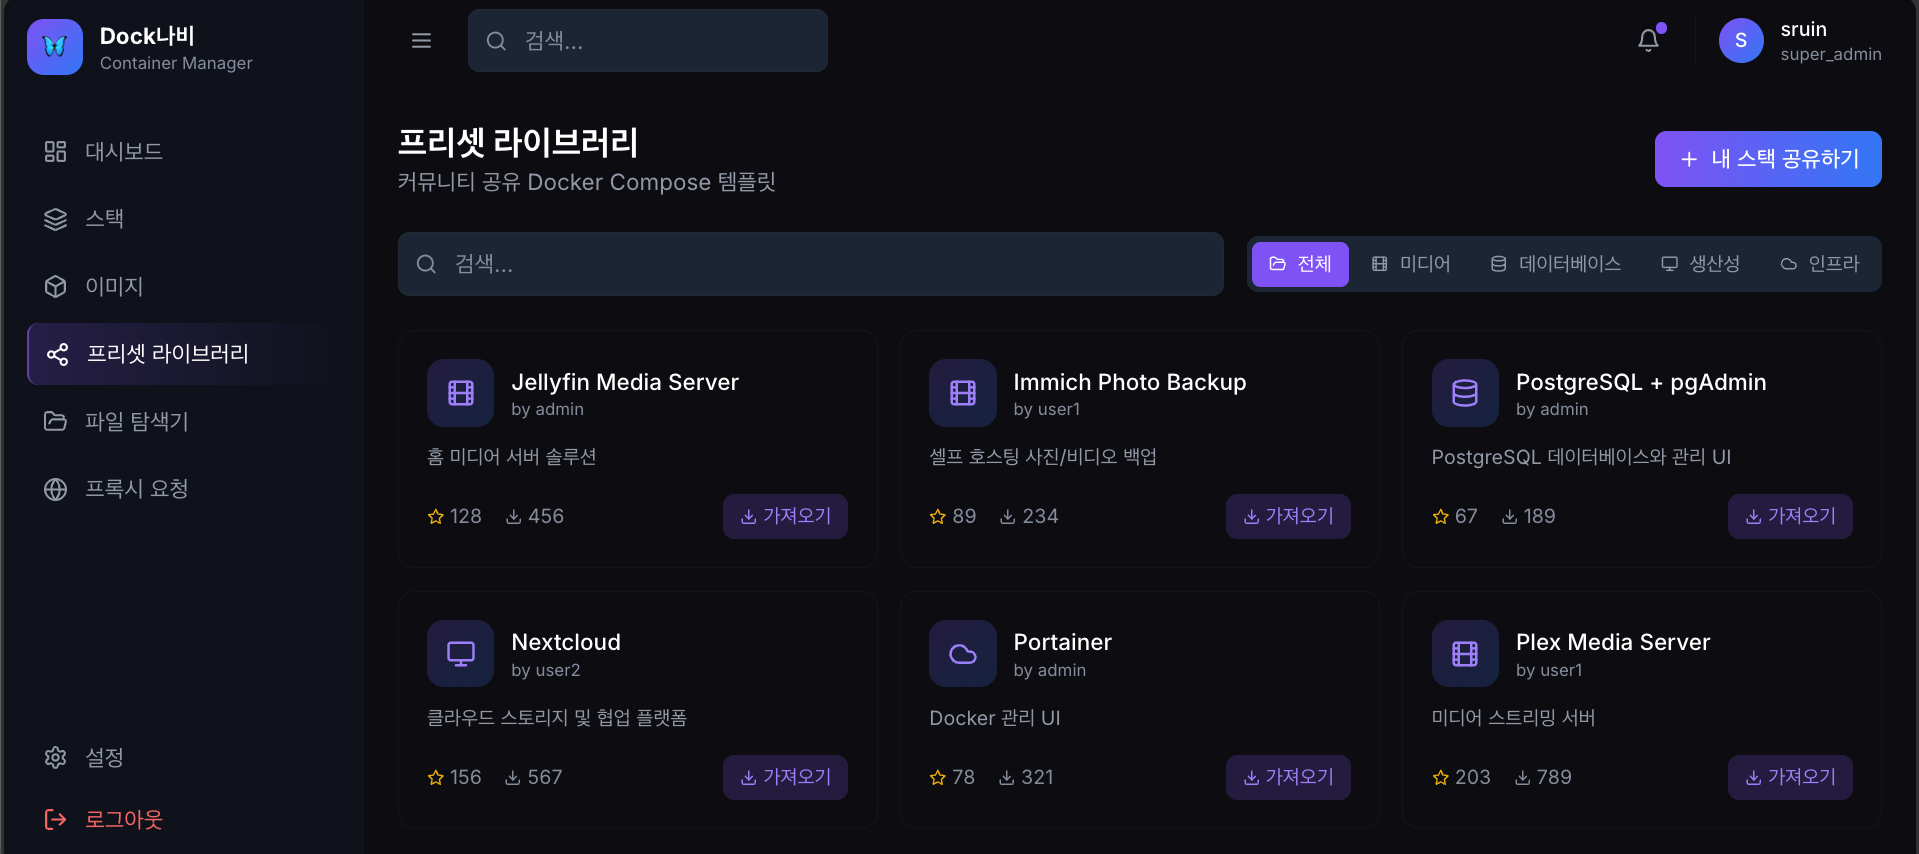Click the Jellyfin Media Server film icon
1919x854 pixels.
point(460,393)
